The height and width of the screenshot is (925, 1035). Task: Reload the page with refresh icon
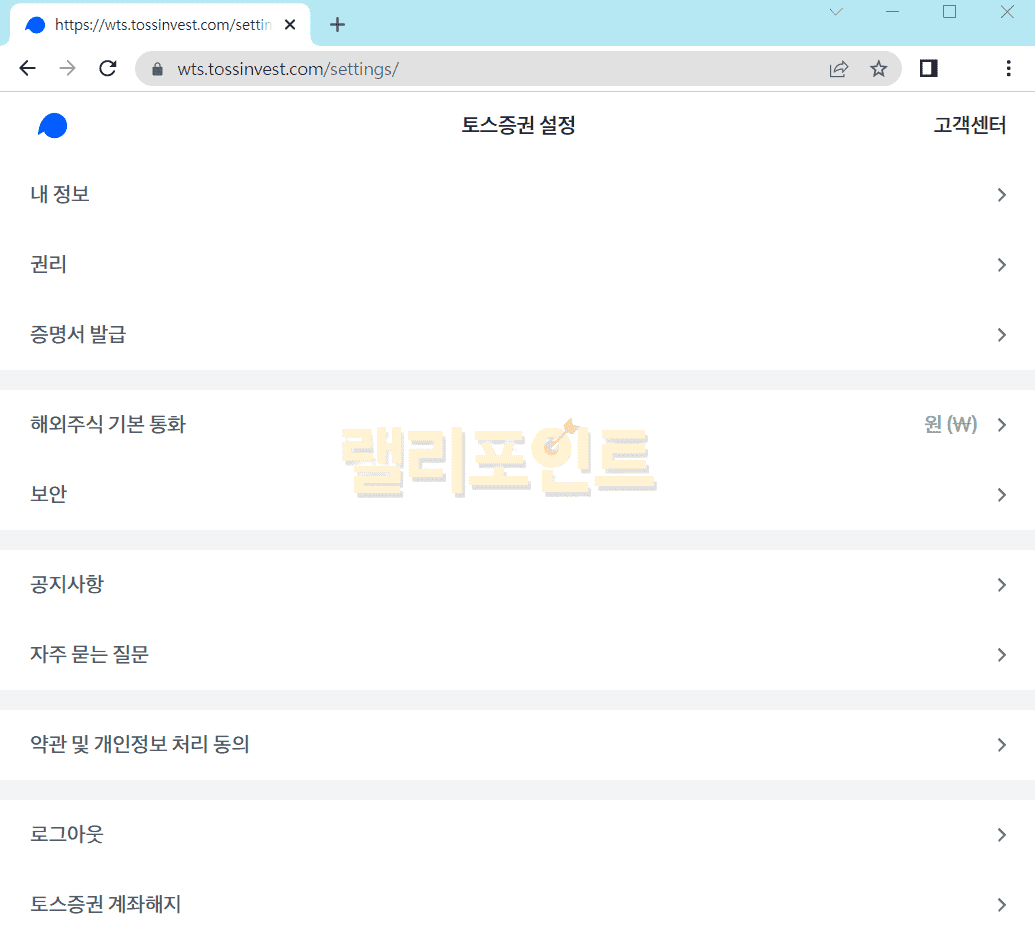(108, 68)
